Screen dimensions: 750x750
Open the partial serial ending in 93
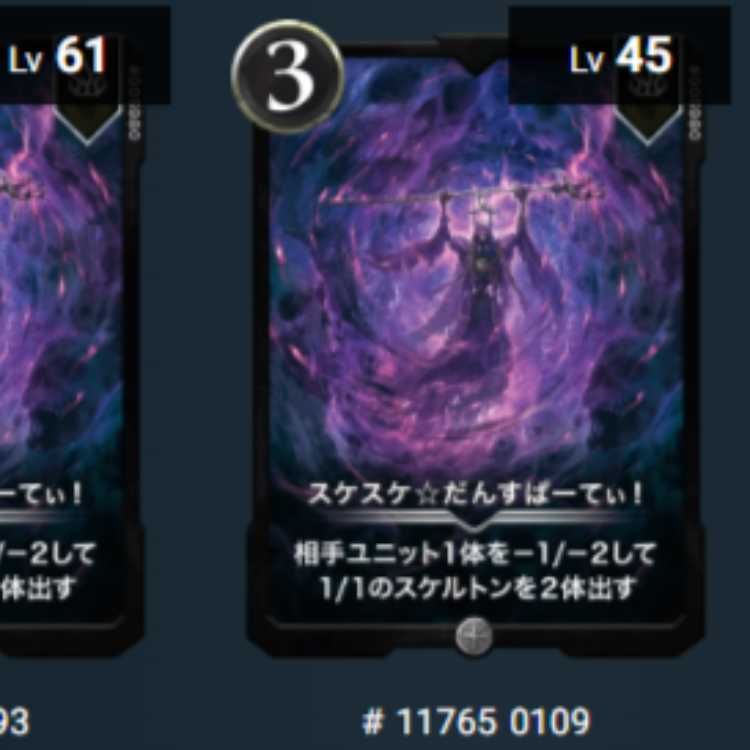pos(13,721)
